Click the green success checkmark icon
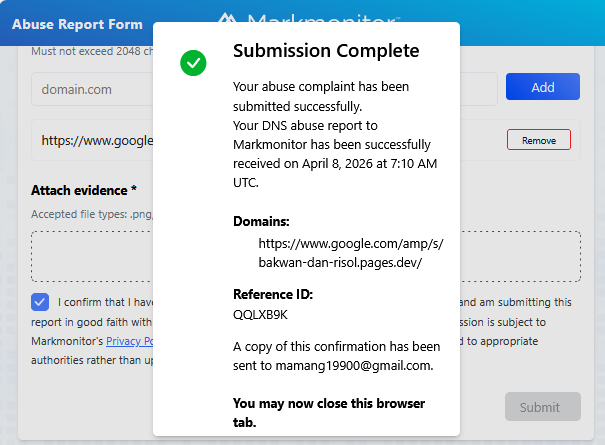Screen dimensions: 605x445 193,62
